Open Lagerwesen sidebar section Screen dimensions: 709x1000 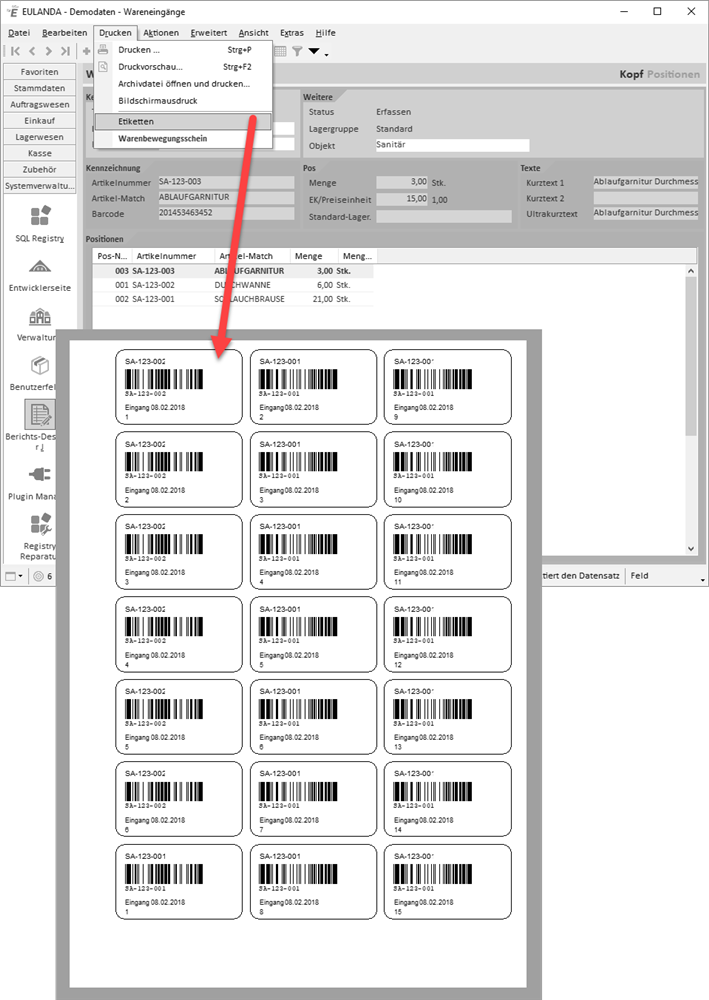tap(40, 137)
